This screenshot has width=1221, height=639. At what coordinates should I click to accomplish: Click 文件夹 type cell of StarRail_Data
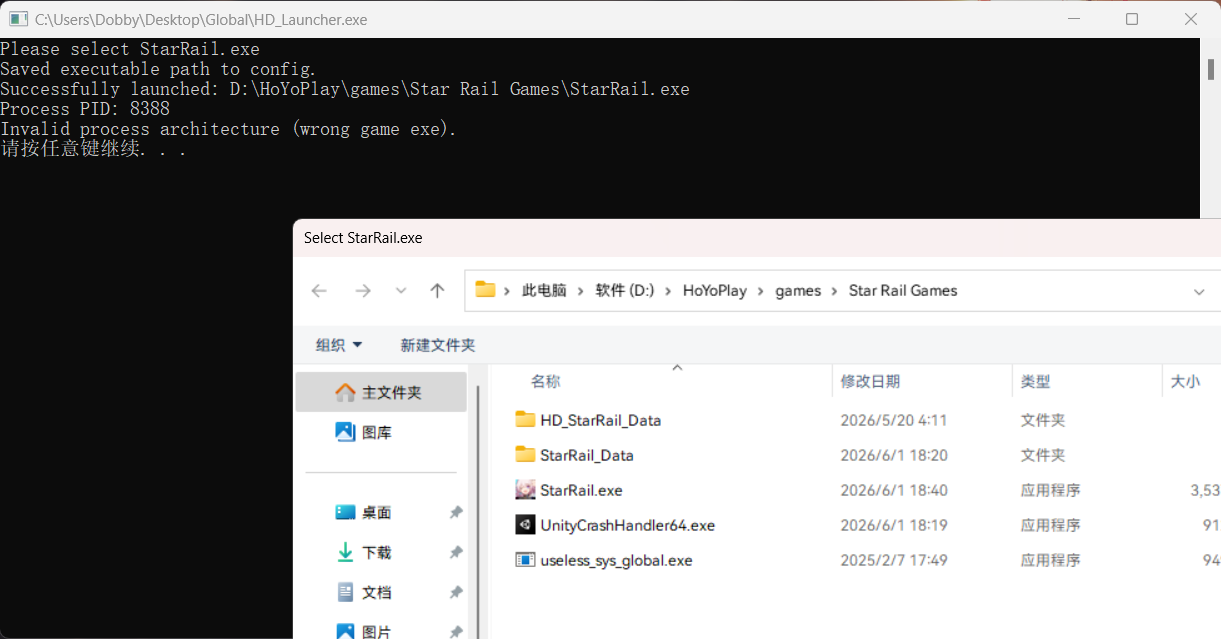coord(1042,455)
